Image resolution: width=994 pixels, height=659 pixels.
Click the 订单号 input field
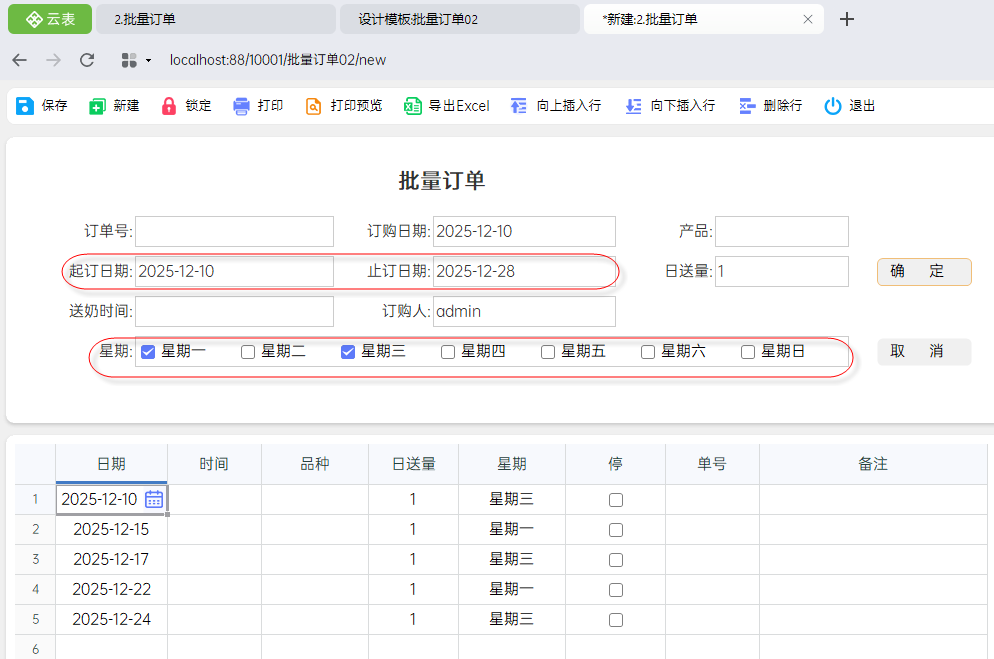coord(234,231)
